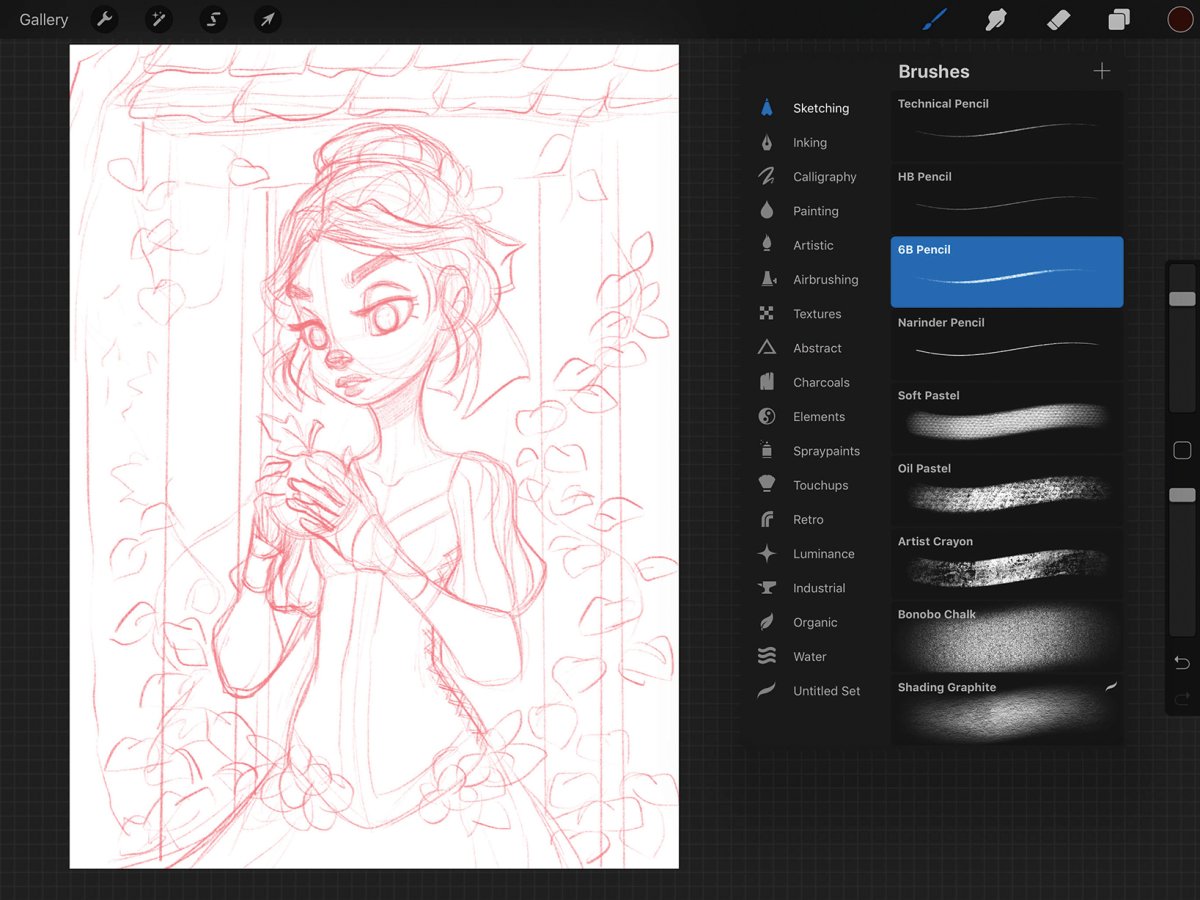Toggle the square modify button on sidebar

(x=1182, y=451)
